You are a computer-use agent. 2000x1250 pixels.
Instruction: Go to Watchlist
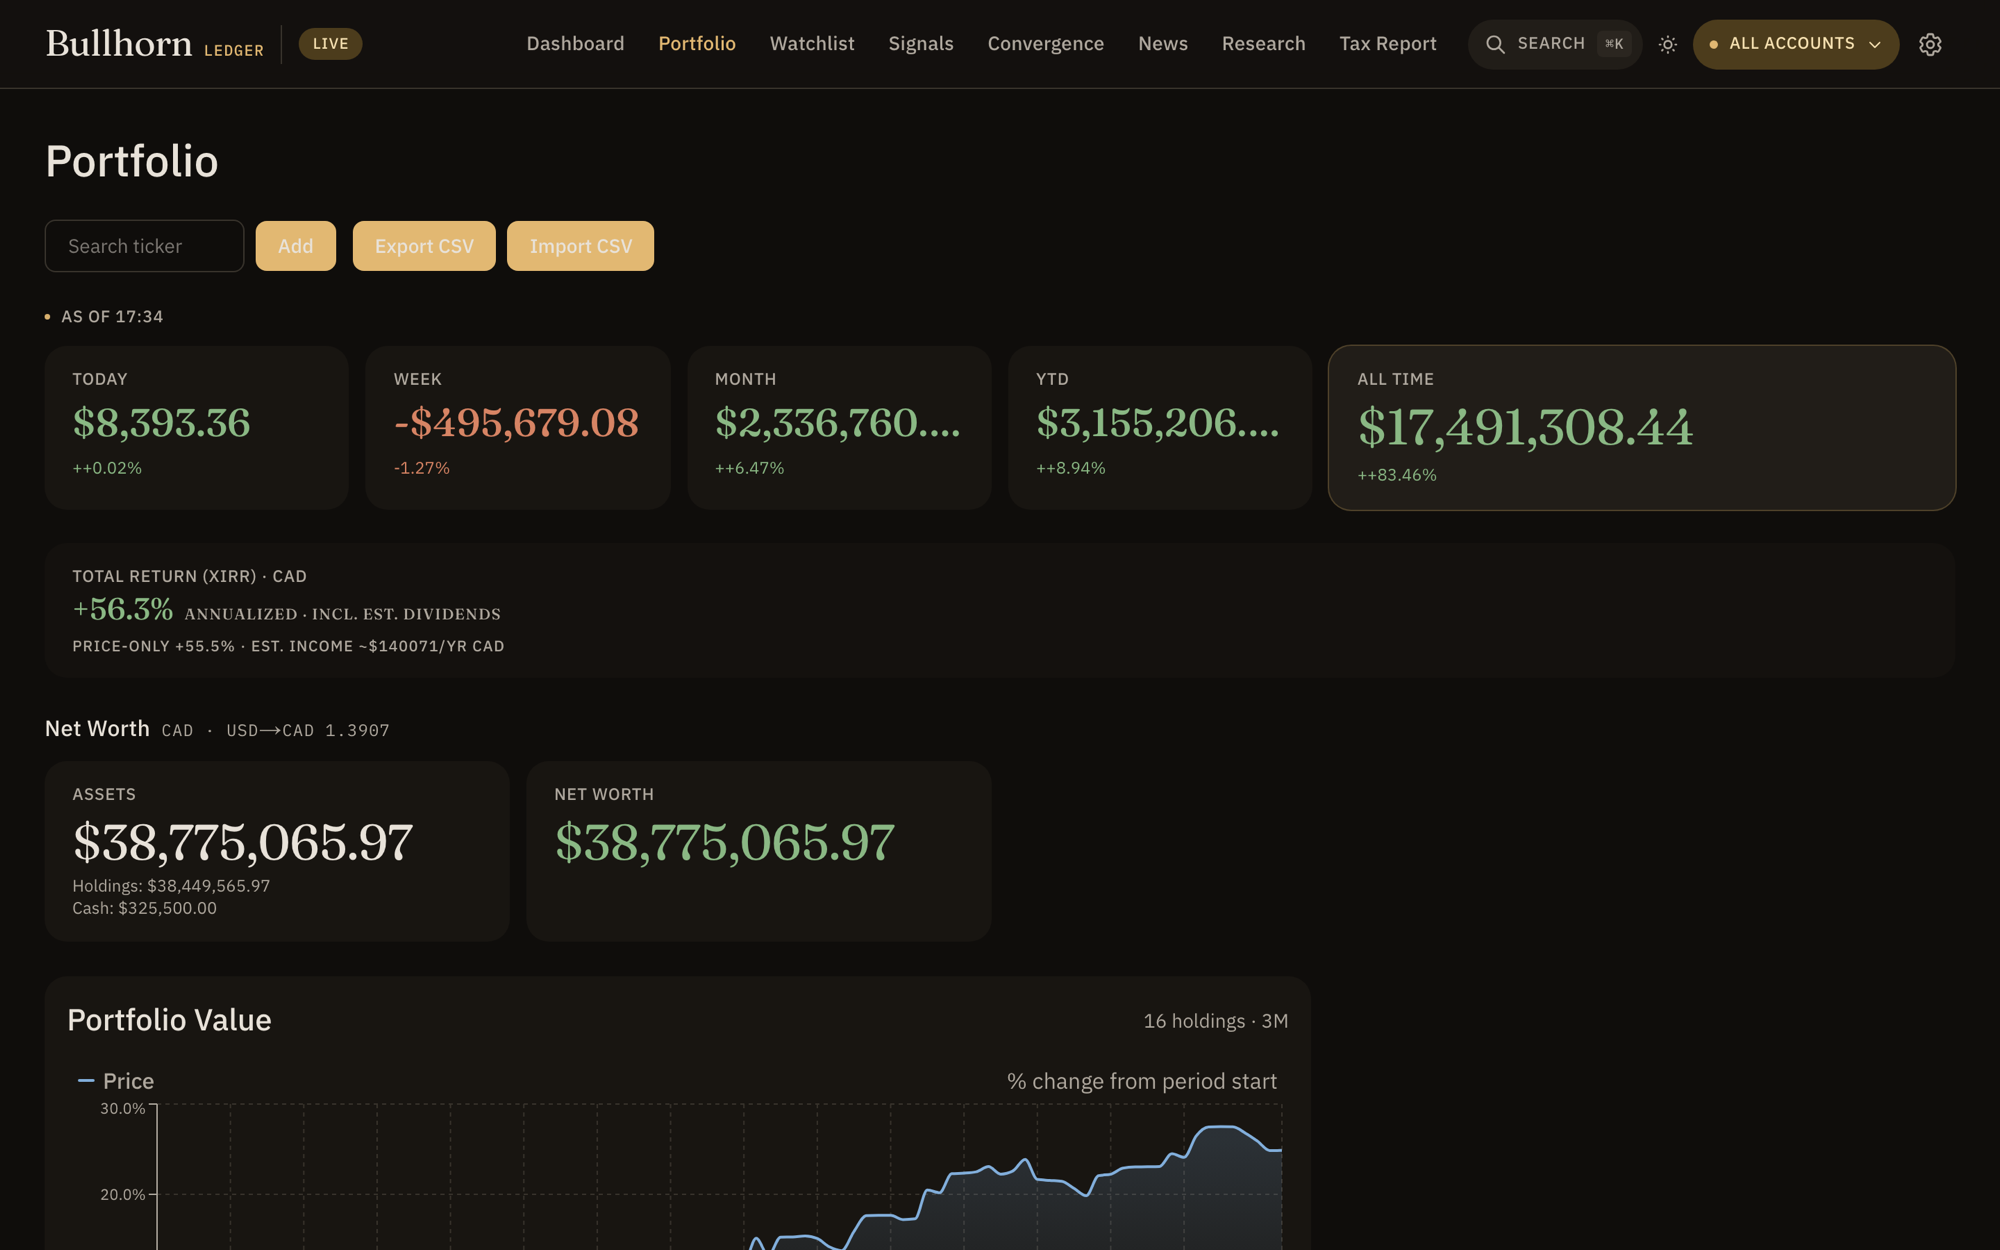812,44
